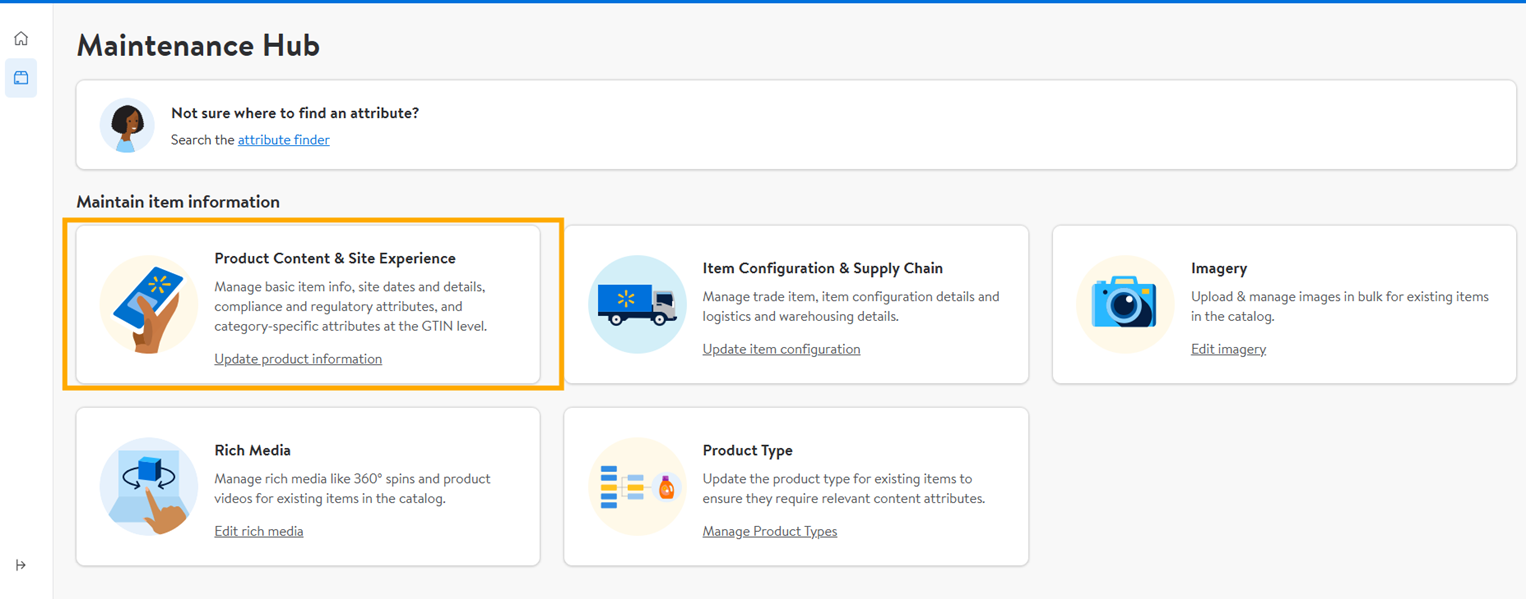1526x599 pixels.
Task: Select Item Configuration & Supply Chain card title
Action: [x=823, y=268]
